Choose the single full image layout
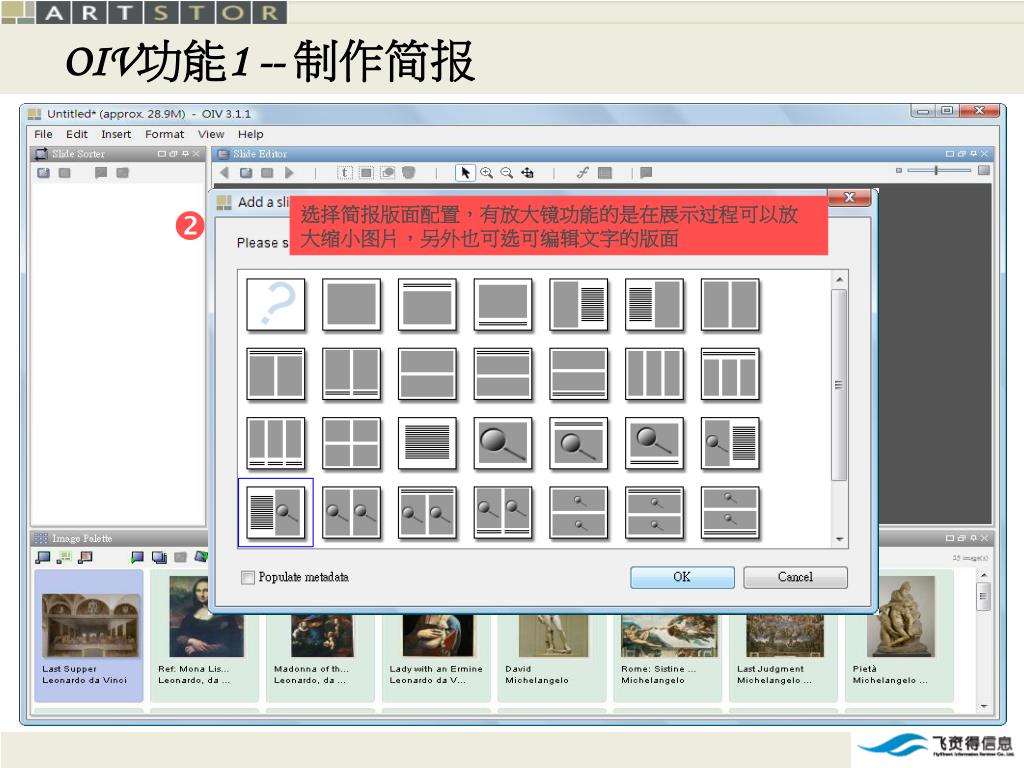This screenshot has width=1024, height=768. (351, 304)
